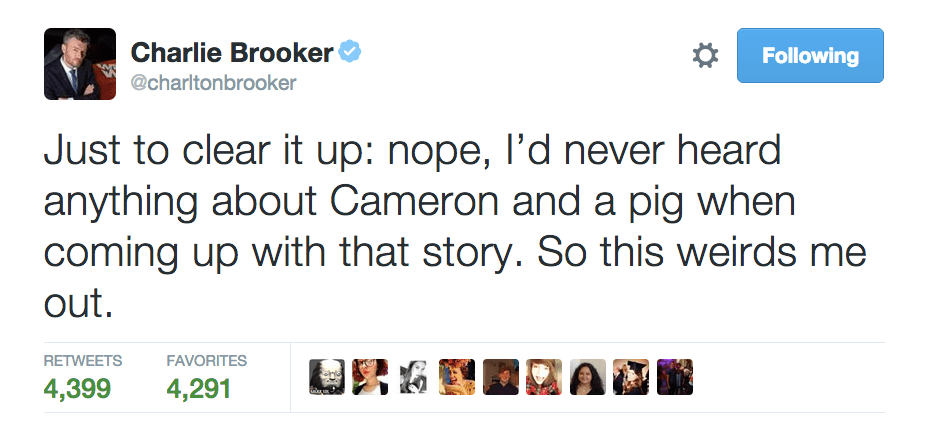Open the graduation cap avatar

[x=631, y=377]
